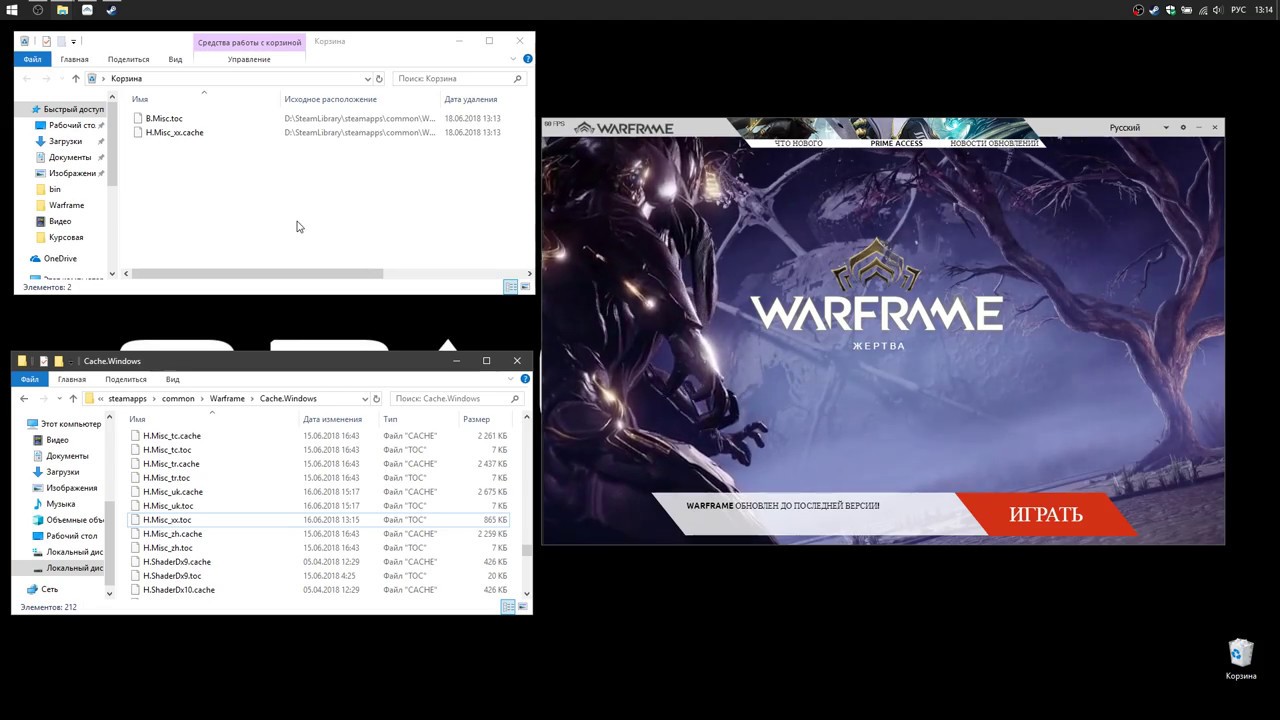
Task: Open File Explorer from the taskbar
Action: [x=62, y=10]
